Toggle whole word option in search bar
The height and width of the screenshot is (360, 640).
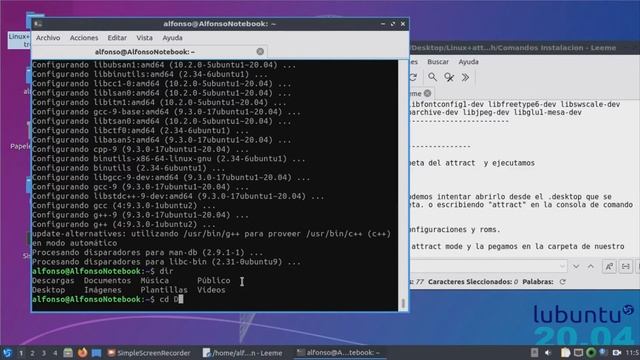(625, 267)
